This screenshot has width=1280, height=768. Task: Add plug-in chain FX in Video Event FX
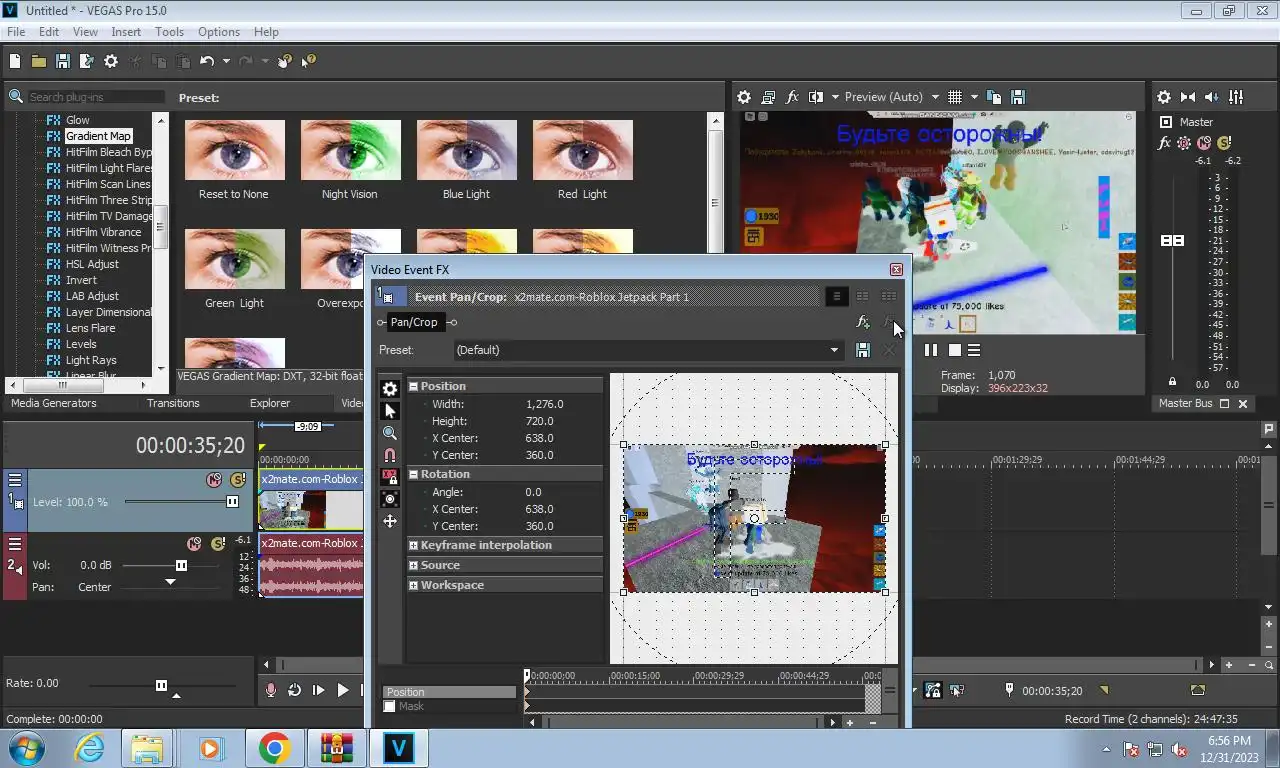[x=863, y=322]
